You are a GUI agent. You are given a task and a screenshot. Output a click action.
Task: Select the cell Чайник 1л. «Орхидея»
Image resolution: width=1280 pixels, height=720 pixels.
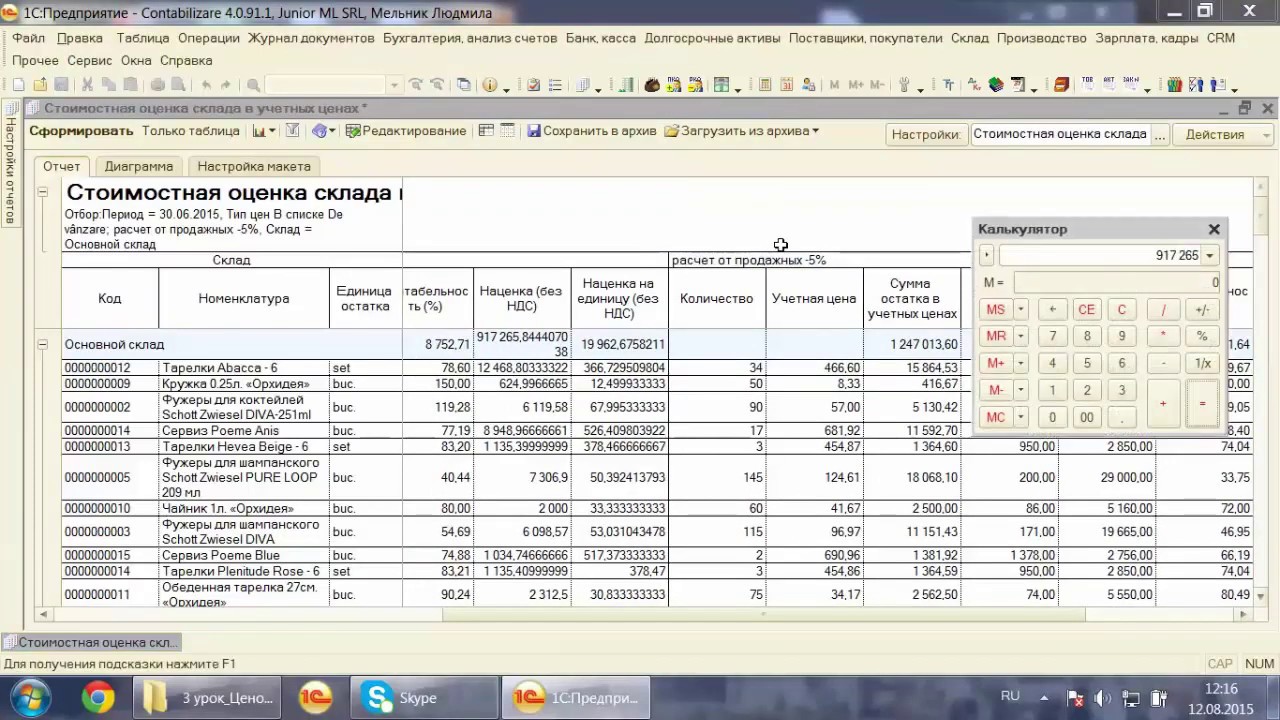(x=244, y=509)
